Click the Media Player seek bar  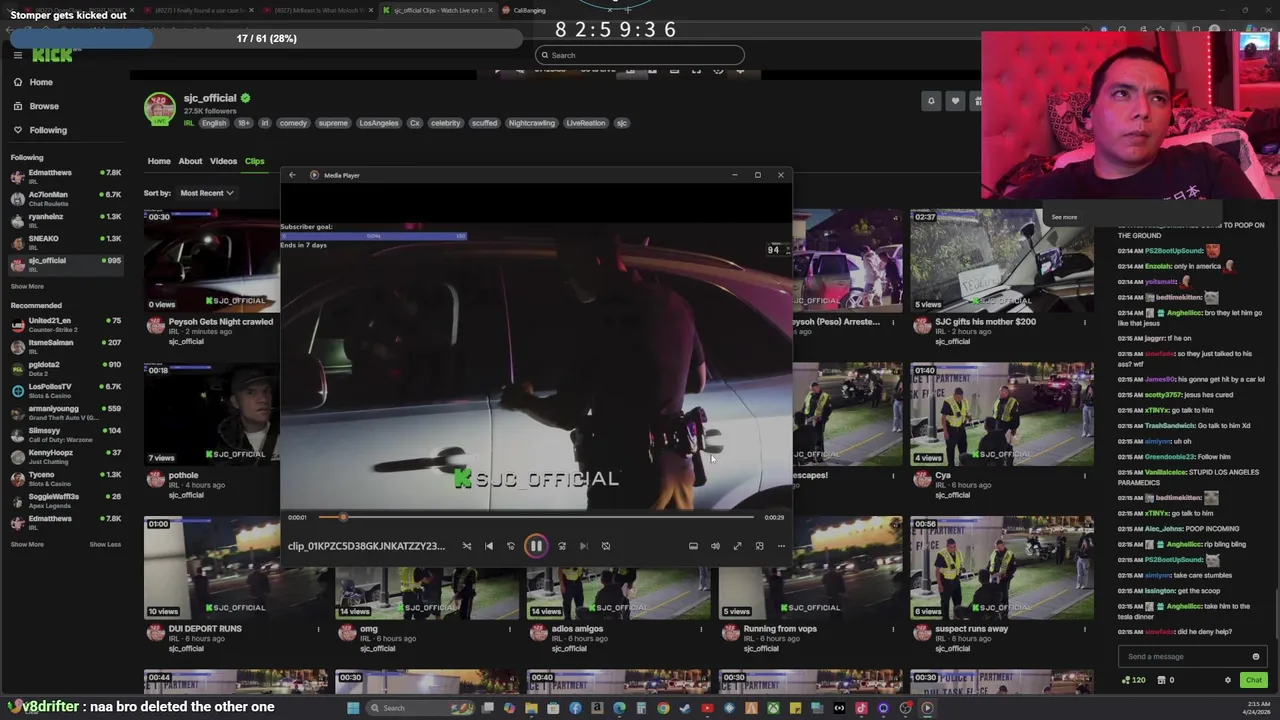536,517
